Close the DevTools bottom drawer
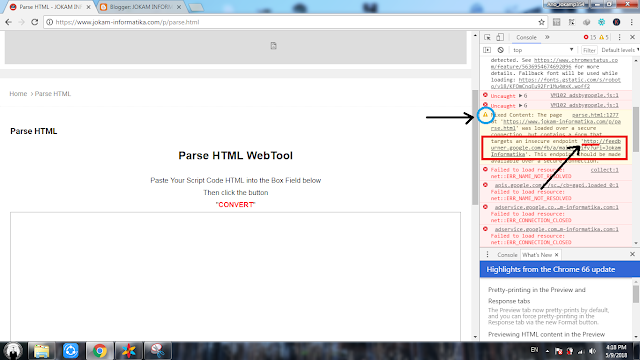This screenshot has width=640, height=360. tap(632, 254)
